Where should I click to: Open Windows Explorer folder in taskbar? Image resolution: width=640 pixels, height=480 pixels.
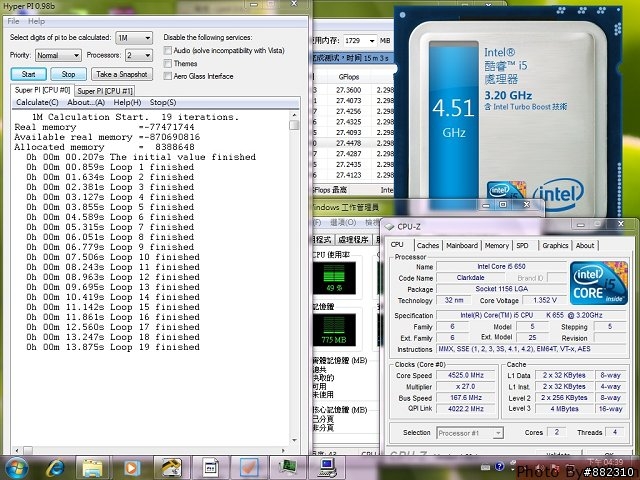pyautogui.click(x=93, y=468)
